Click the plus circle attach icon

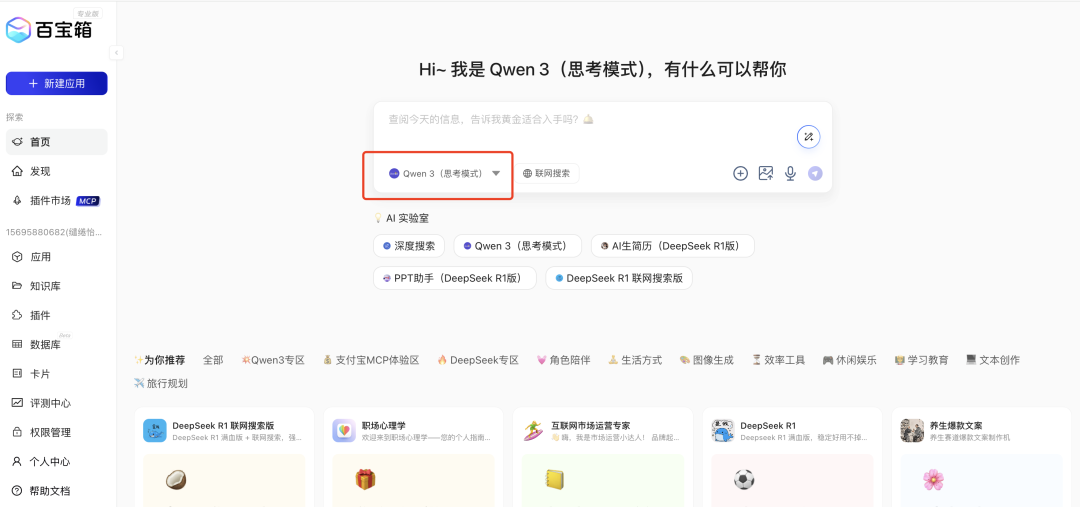tap(740, 174)
